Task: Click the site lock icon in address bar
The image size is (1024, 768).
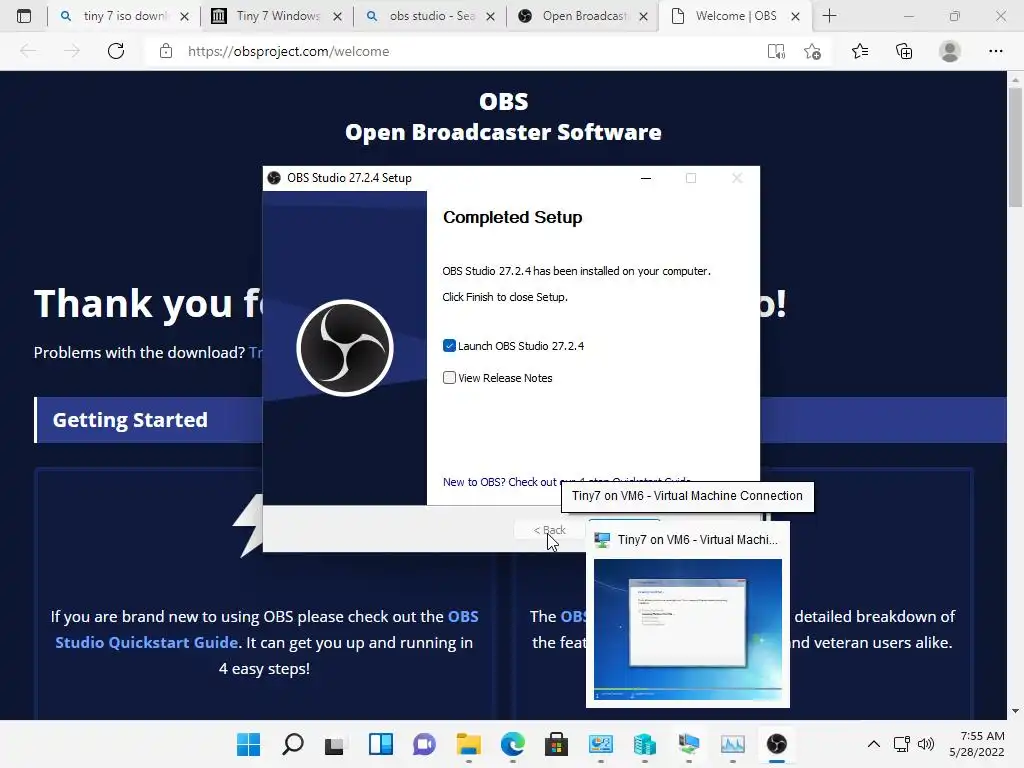Action: [x=166, y=51]
